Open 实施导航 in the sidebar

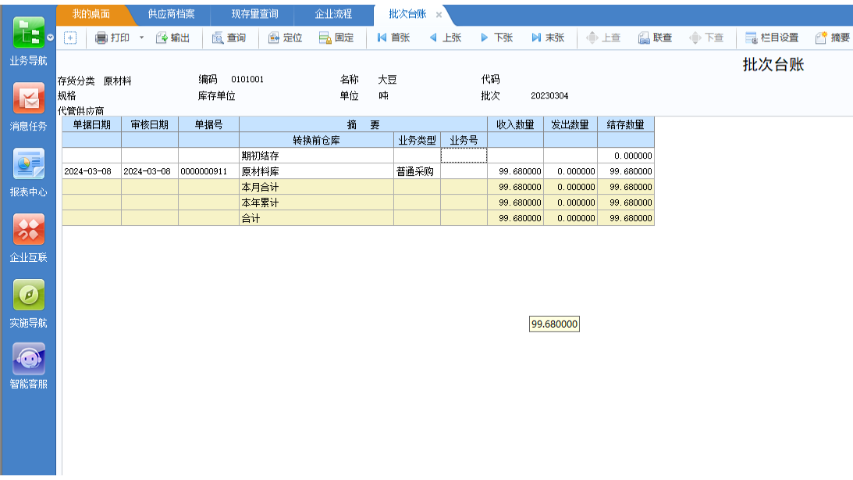point(28,294)
